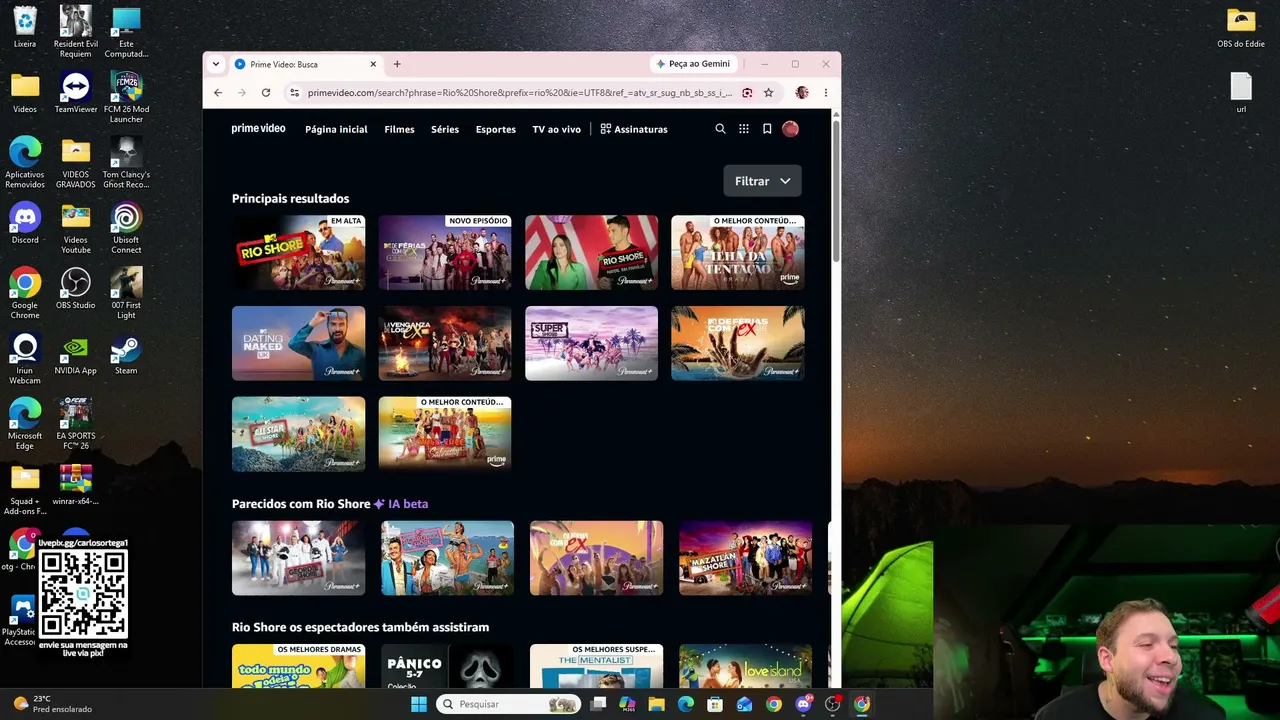Select the Iriun Webcam desktop shortcut

point(25,359)
